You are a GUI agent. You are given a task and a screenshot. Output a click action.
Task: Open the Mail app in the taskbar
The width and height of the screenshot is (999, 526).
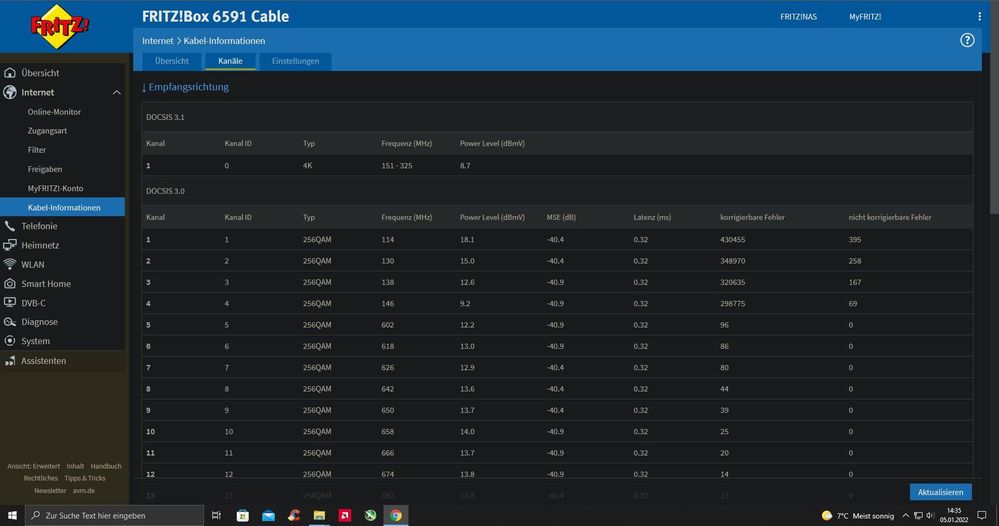point(268,515)
